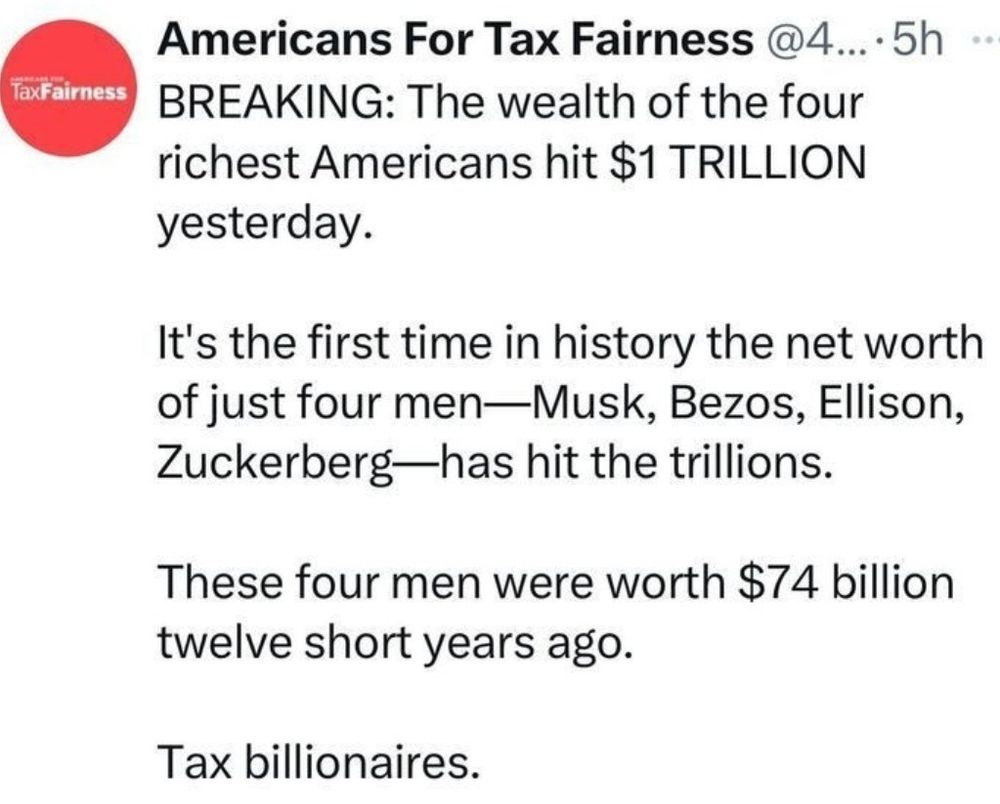Click the "Tax billionaires." closing line
The width and height of the screenshot is (1000, 804).
[313, 763]
